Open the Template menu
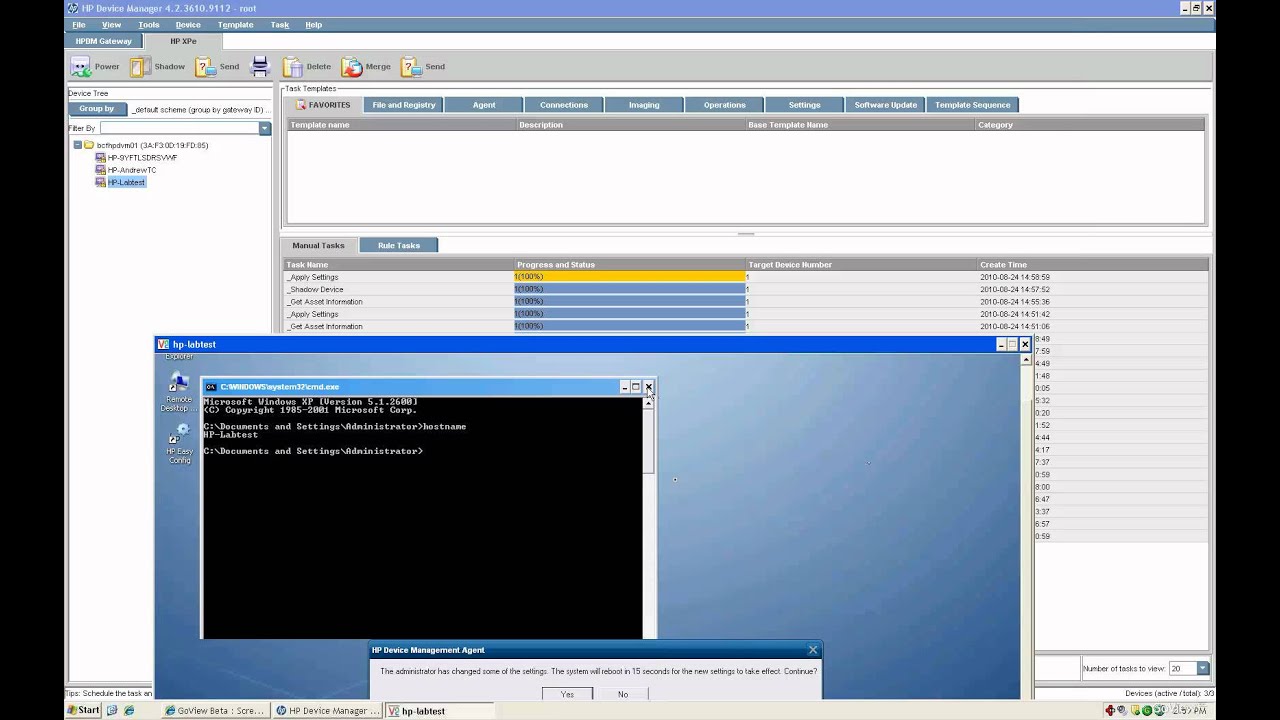Viewport: 1280px width, 720px height. click(x=236, y=25)
